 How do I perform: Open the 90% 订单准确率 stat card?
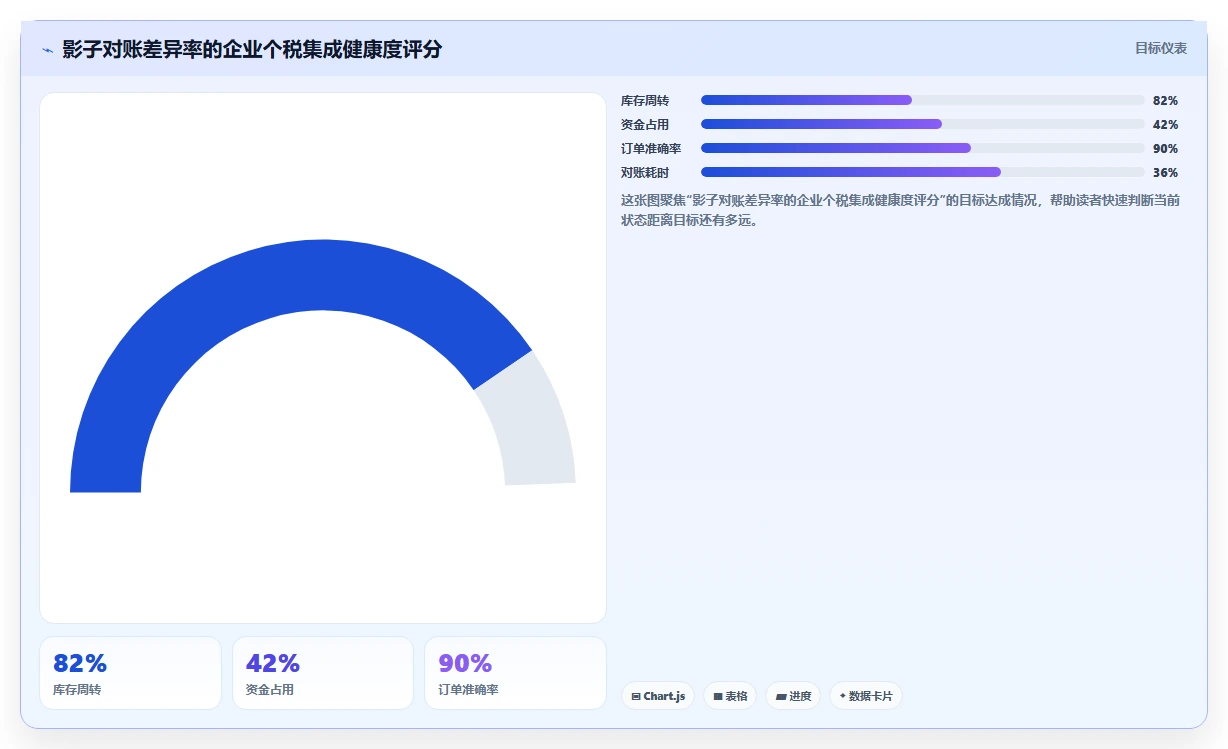[515, 673]
